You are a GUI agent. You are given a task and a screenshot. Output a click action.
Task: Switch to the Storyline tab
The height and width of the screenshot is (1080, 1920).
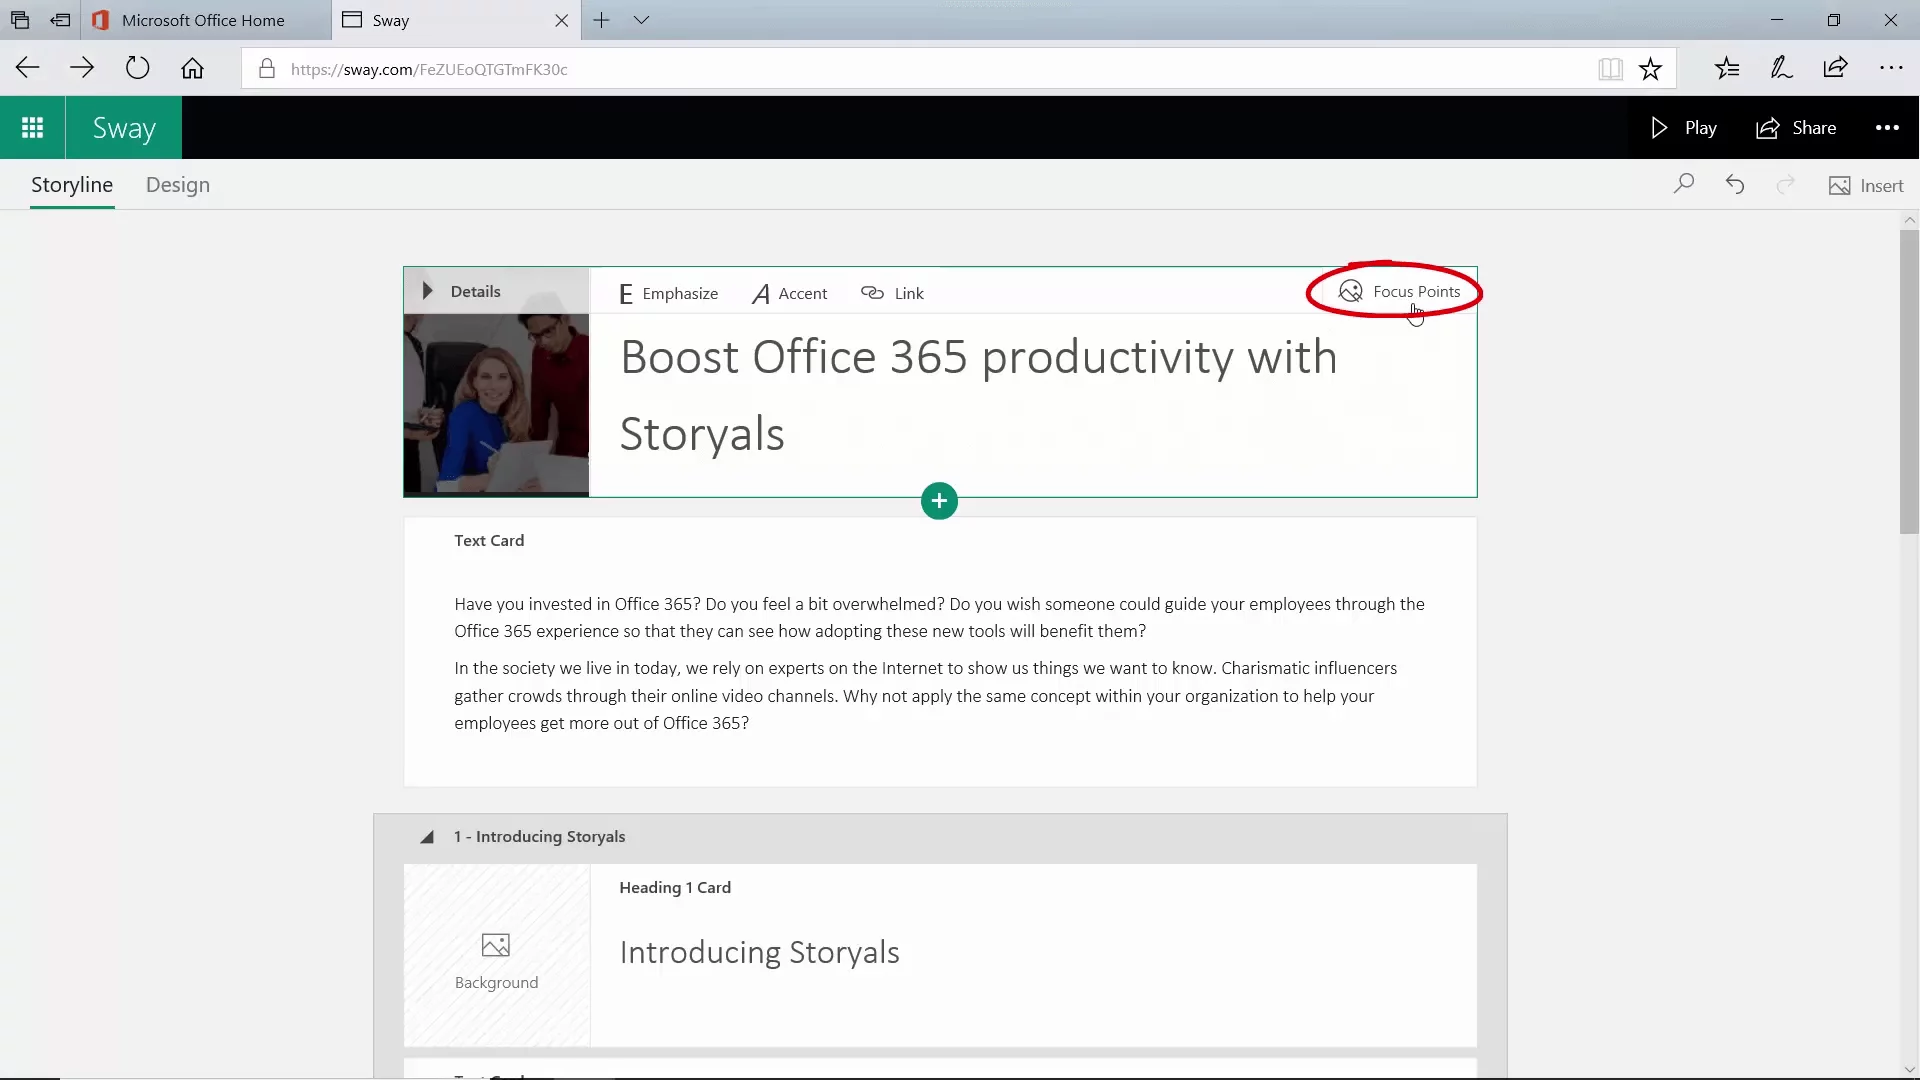point(72,185)
